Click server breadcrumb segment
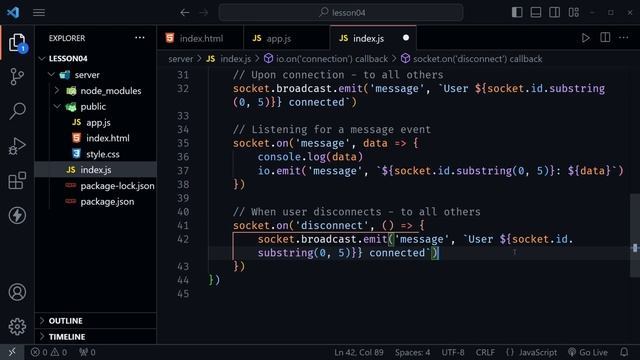640x360 pixels. tap(180, 59)
